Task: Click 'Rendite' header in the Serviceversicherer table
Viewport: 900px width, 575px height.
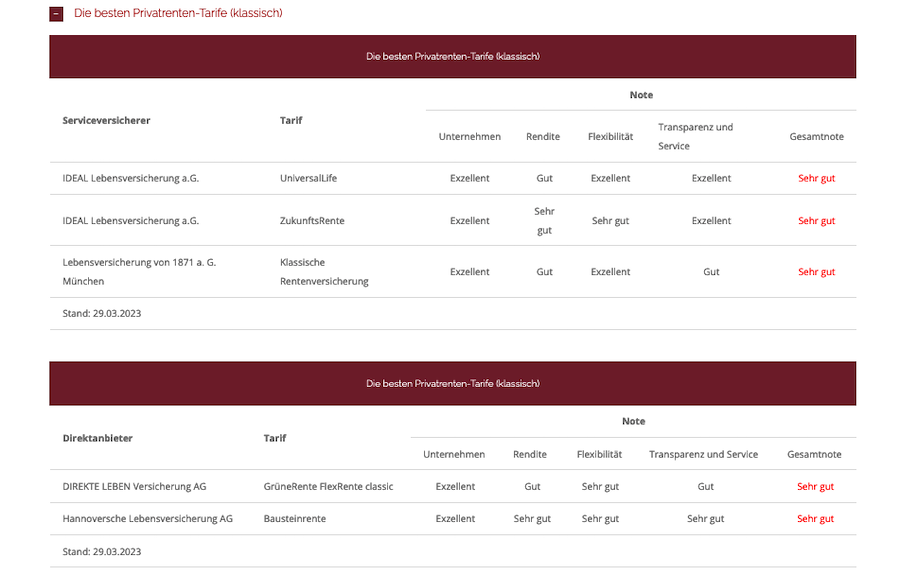Action: coord(543,137)
